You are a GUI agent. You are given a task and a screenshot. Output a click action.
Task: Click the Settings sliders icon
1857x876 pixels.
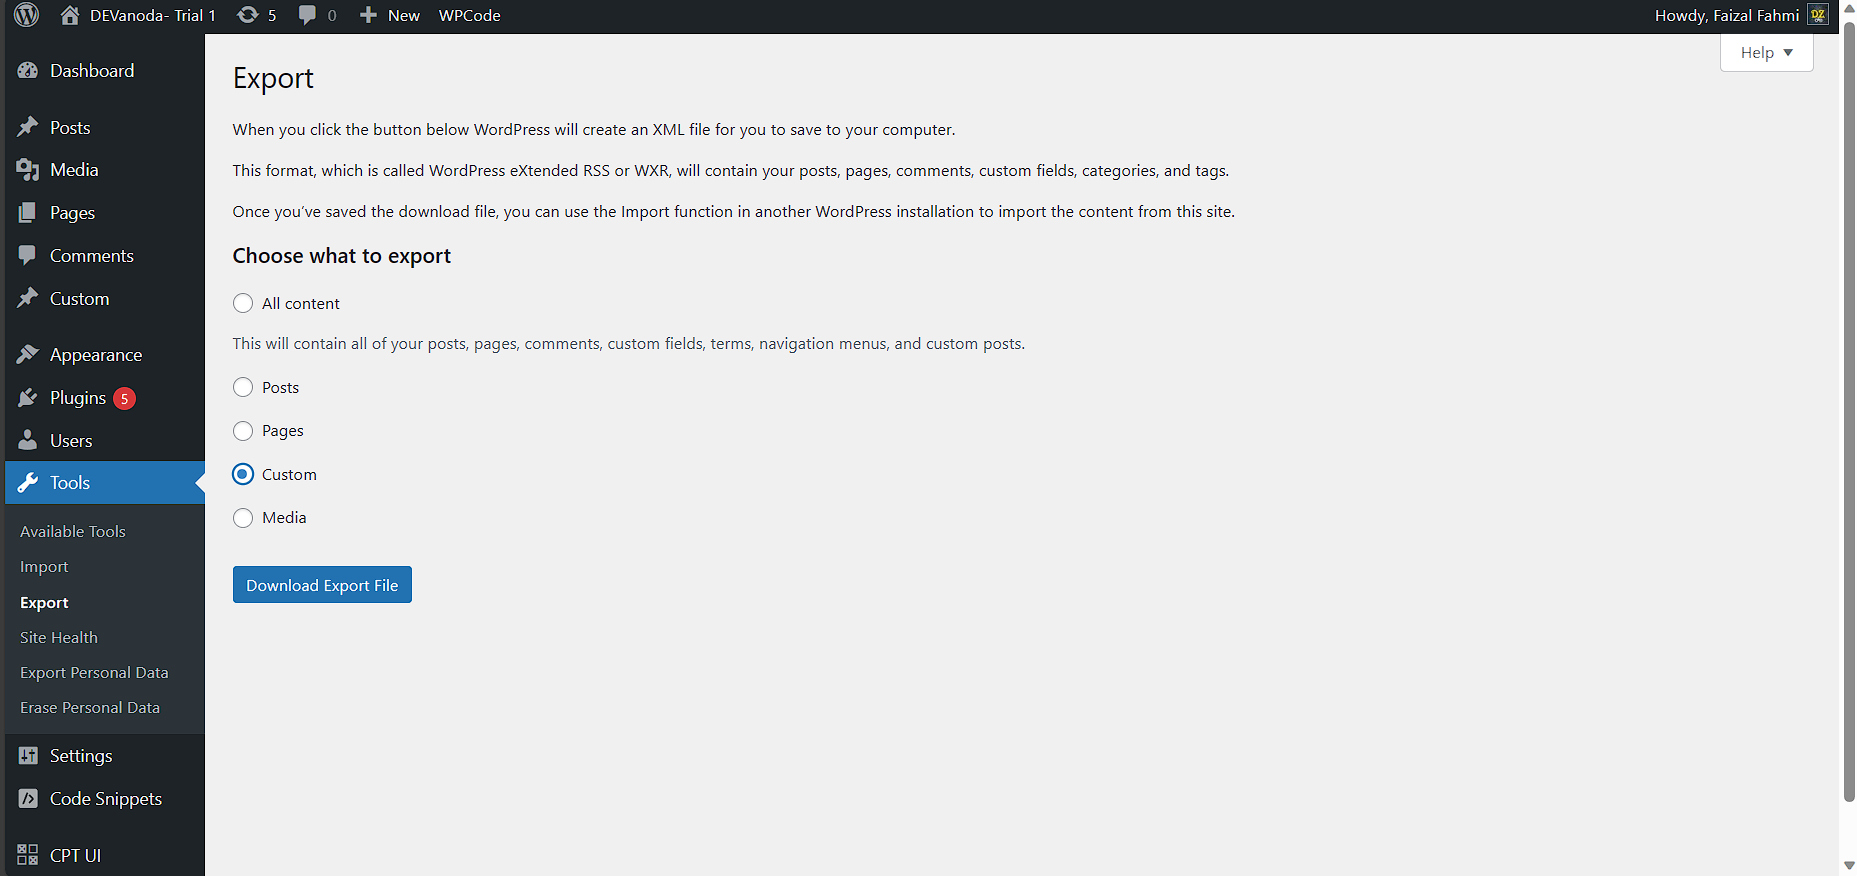(28, 756)
